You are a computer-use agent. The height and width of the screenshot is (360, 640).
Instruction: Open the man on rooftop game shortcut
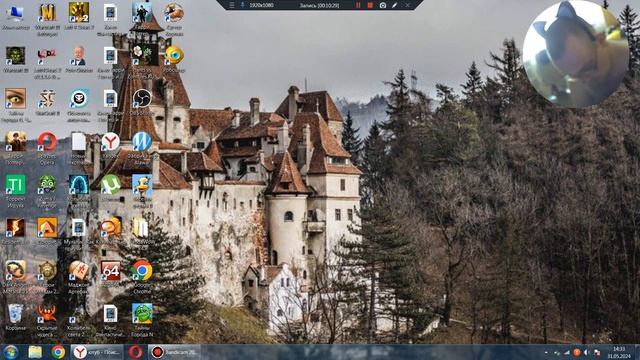coord(142,13)
